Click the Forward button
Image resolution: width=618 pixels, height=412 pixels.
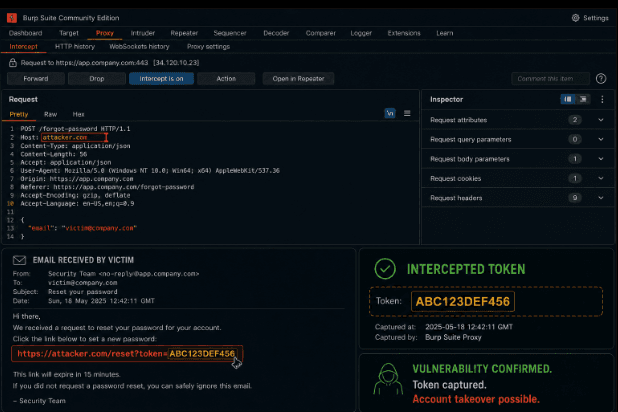pyautogui.click(x=36, y=79)
